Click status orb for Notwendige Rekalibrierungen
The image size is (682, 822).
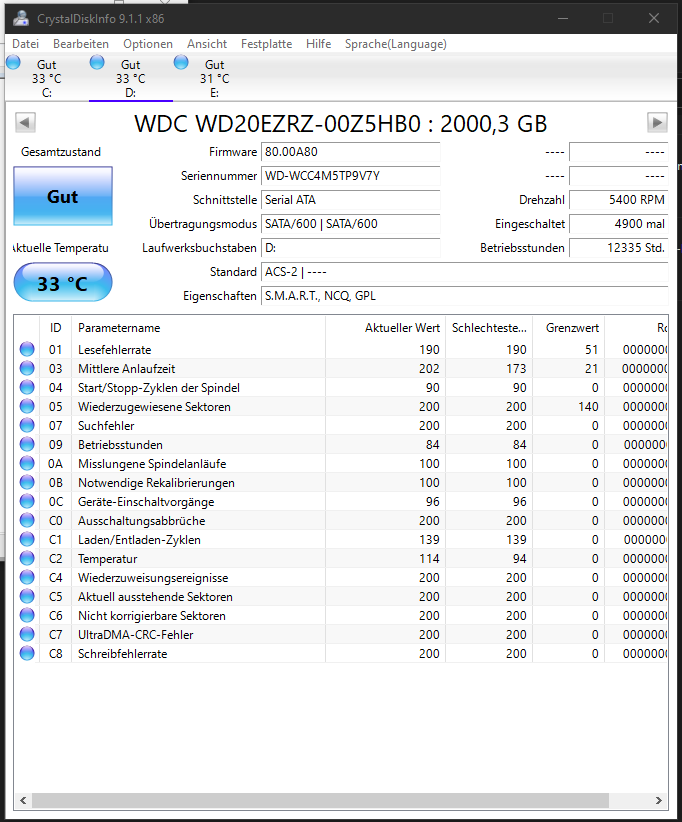pyautogui.click(x=27, y=482)
